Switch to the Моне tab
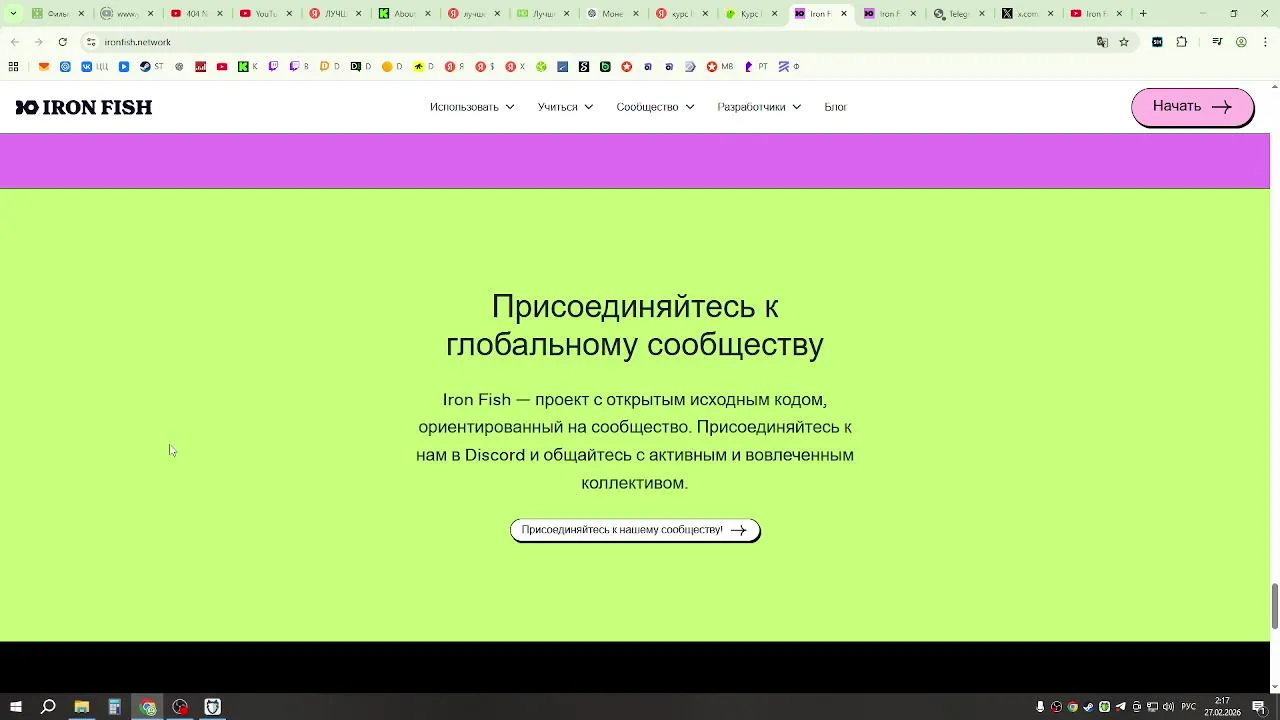 coord(612,14)
